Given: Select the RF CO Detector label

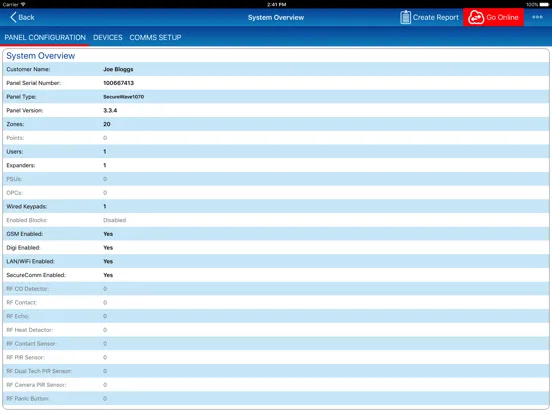Looking at the screenshot, I should (27, 289).
